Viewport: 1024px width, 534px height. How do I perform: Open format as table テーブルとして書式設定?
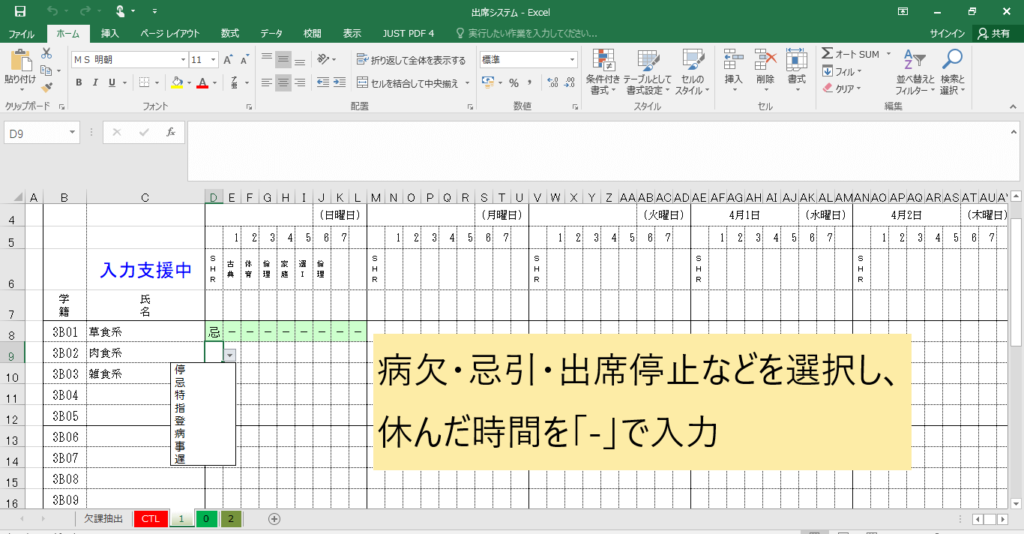coord(647,72)
